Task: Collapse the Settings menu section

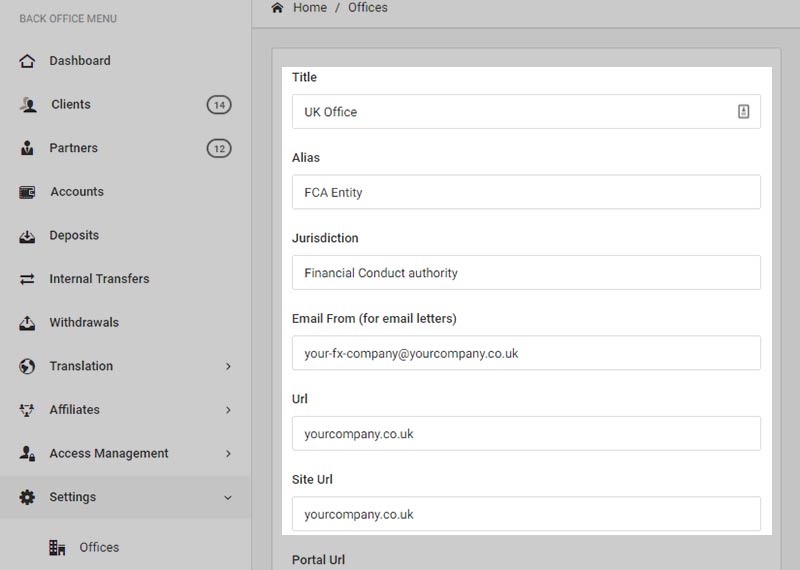Action: 228,497
